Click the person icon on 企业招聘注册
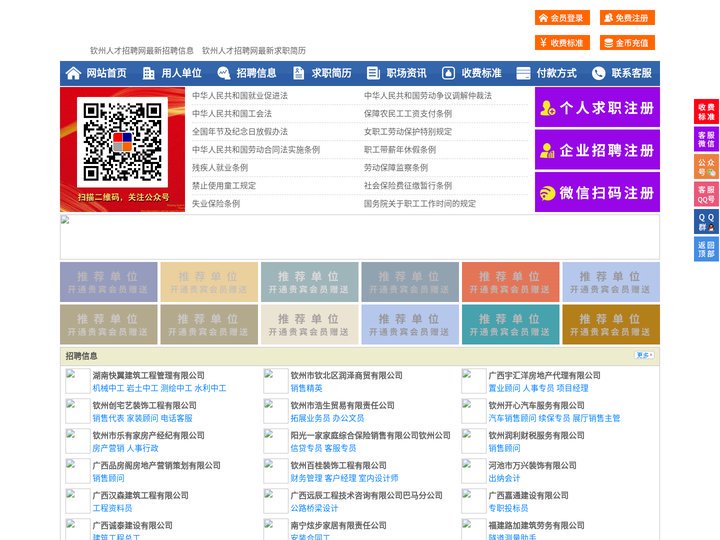Screen dimensions: 720x540 click(547, 150)
